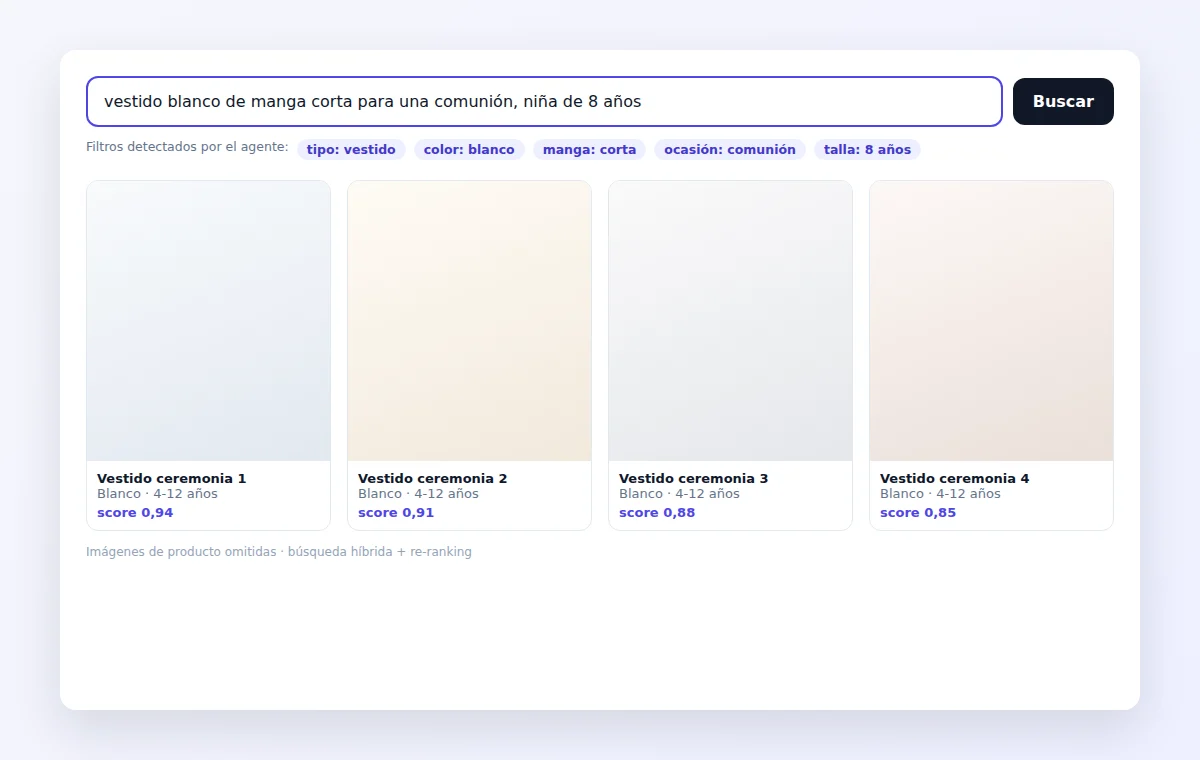This screenshot has width=1200, height=760.
Task: Open Vestido ceremonia 2 product image
Action: [469, 321]
